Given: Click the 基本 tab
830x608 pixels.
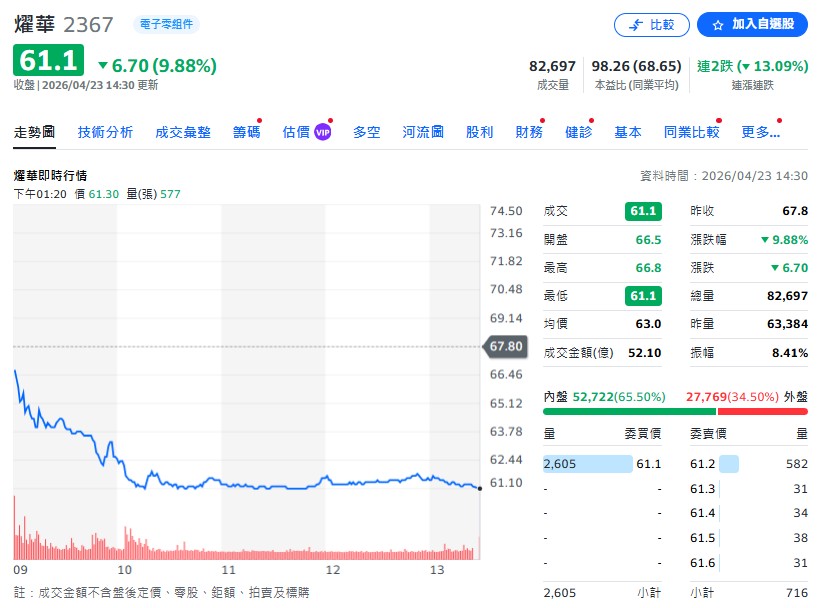Looking at the screenshot, I should coord(628,132).
